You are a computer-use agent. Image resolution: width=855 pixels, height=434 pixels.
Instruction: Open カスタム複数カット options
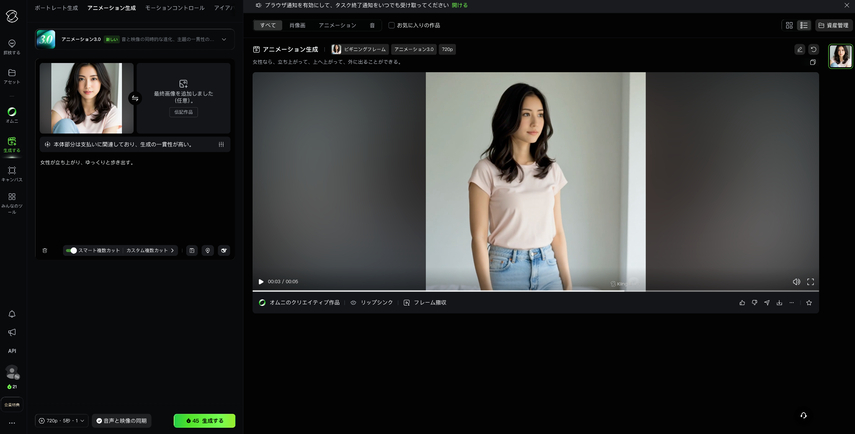point(150,250)
